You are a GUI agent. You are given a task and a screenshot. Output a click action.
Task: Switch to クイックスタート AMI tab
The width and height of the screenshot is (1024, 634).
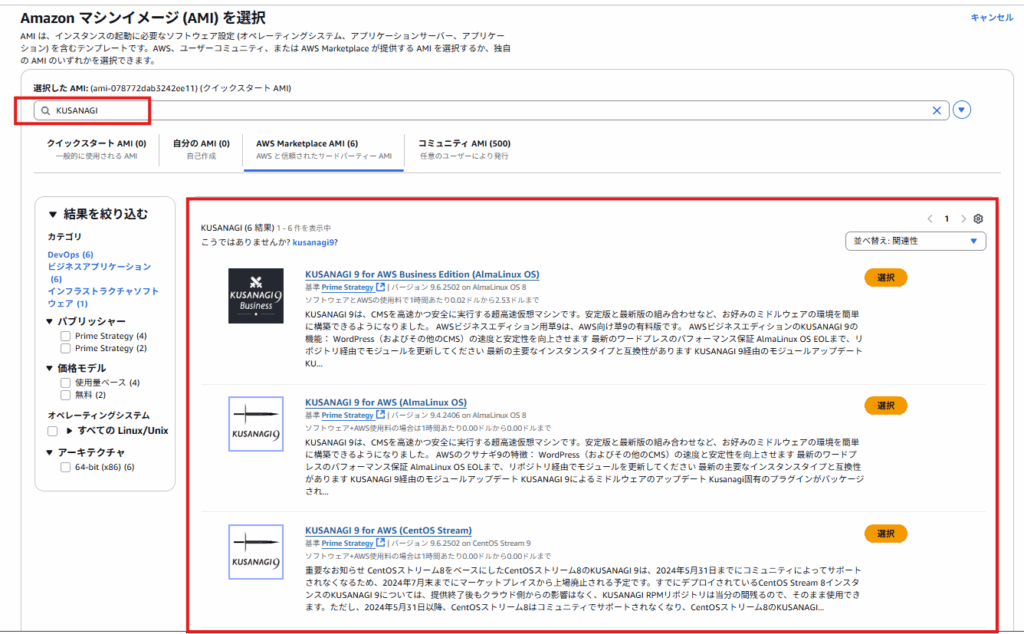[x=97, y=150]
